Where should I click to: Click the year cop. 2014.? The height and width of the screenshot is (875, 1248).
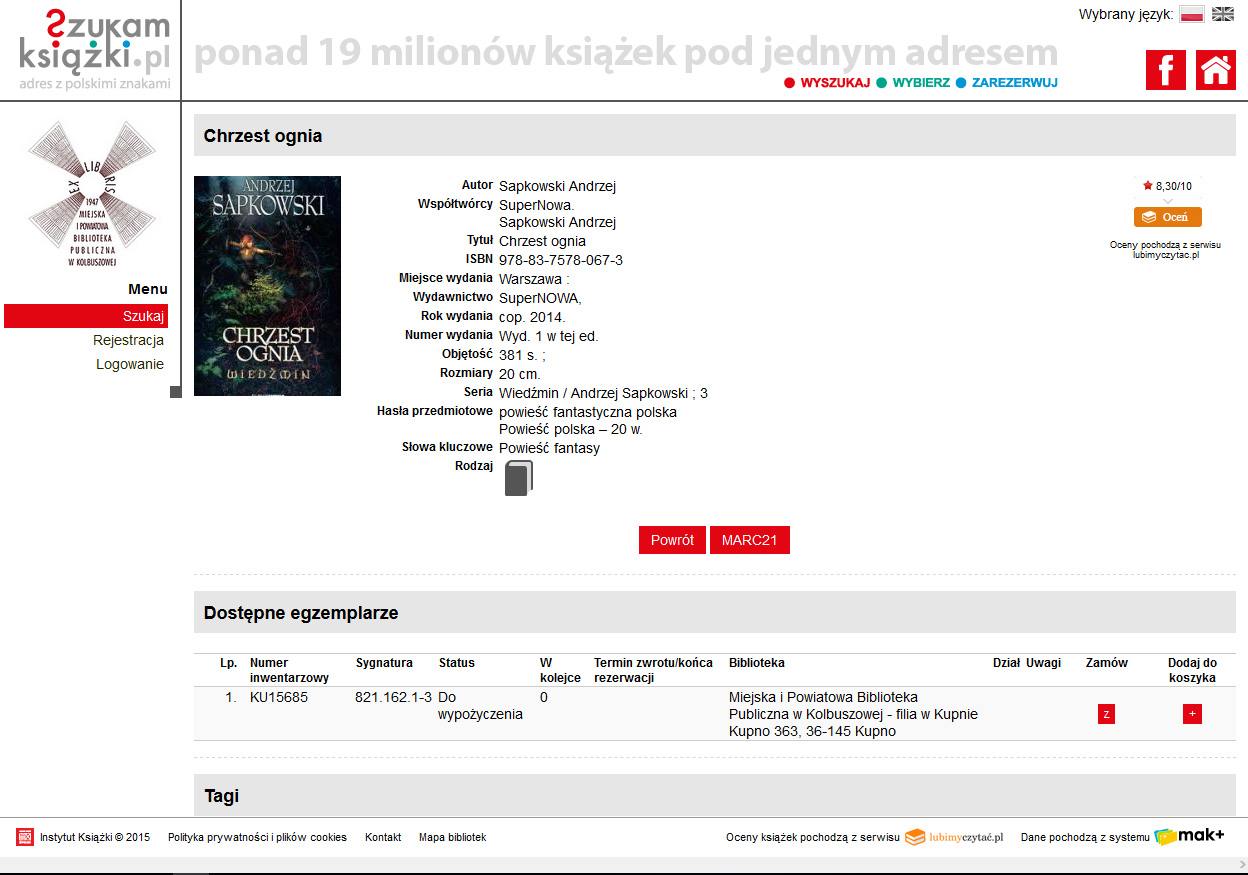click(x=532, y=317)
